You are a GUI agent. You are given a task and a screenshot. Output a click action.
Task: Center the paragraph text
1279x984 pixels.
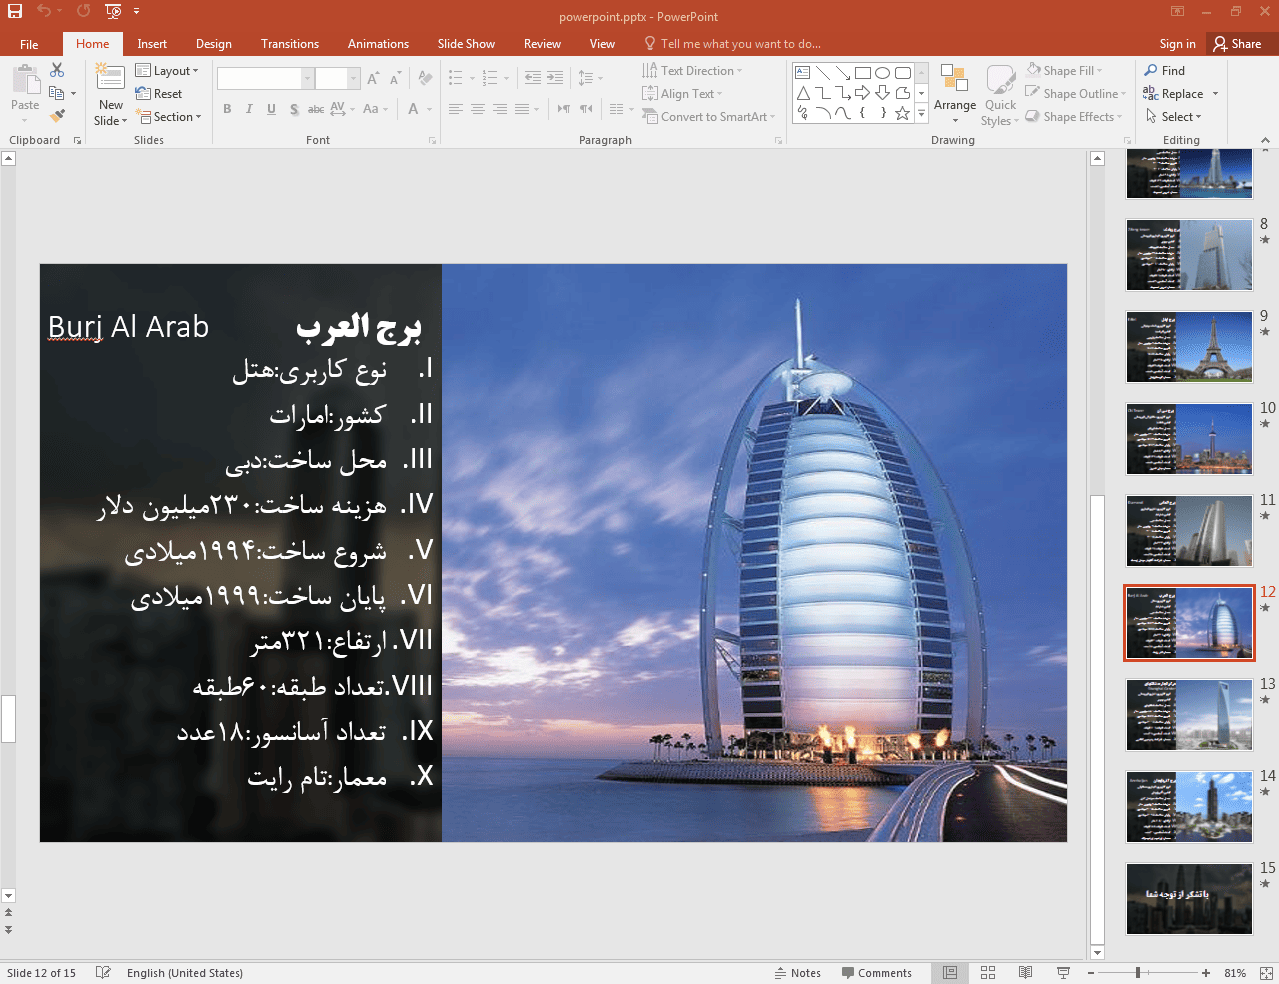[478, 109]
